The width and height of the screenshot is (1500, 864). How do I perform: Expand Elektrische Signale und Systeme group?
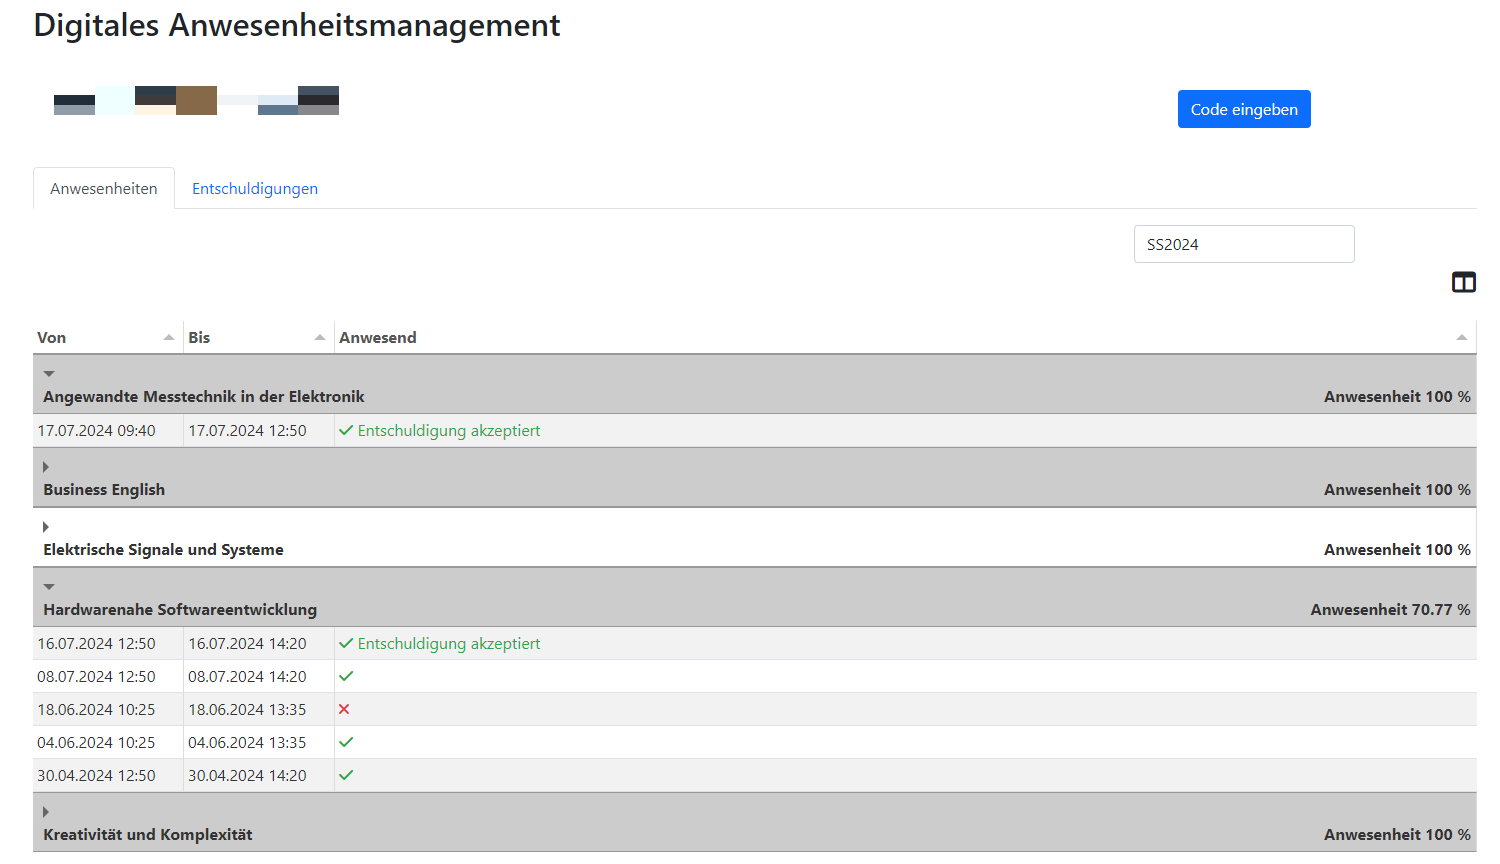[x=46, y=527]
